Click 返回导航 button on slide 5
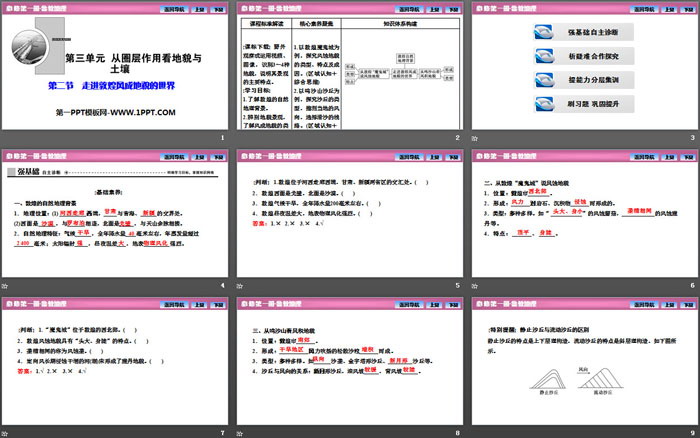 pyautogui.click(x=409, y=157)
